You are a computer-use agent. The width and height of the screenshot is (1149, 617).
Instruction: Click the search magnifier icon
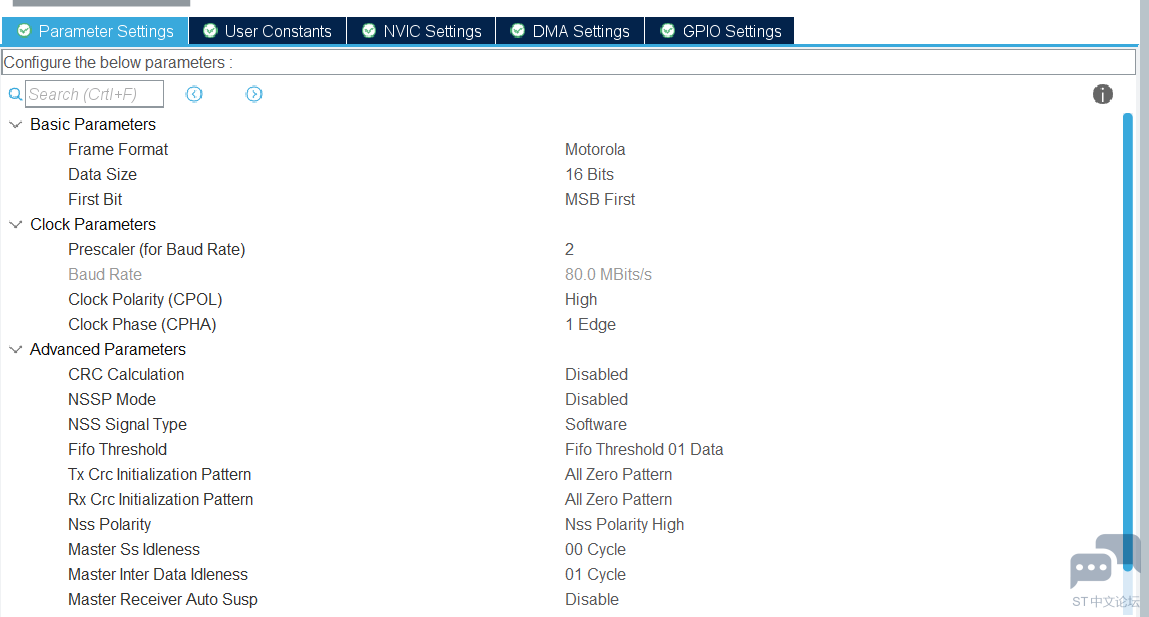click(15, 94)
